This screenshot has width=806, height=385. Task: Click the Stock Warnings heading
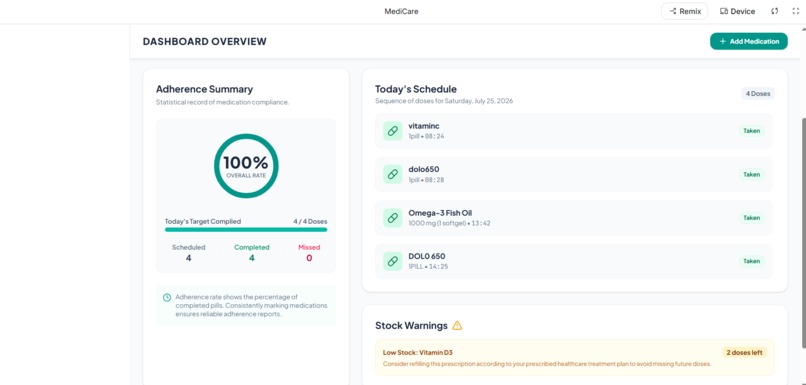click(x=411, y=325)
